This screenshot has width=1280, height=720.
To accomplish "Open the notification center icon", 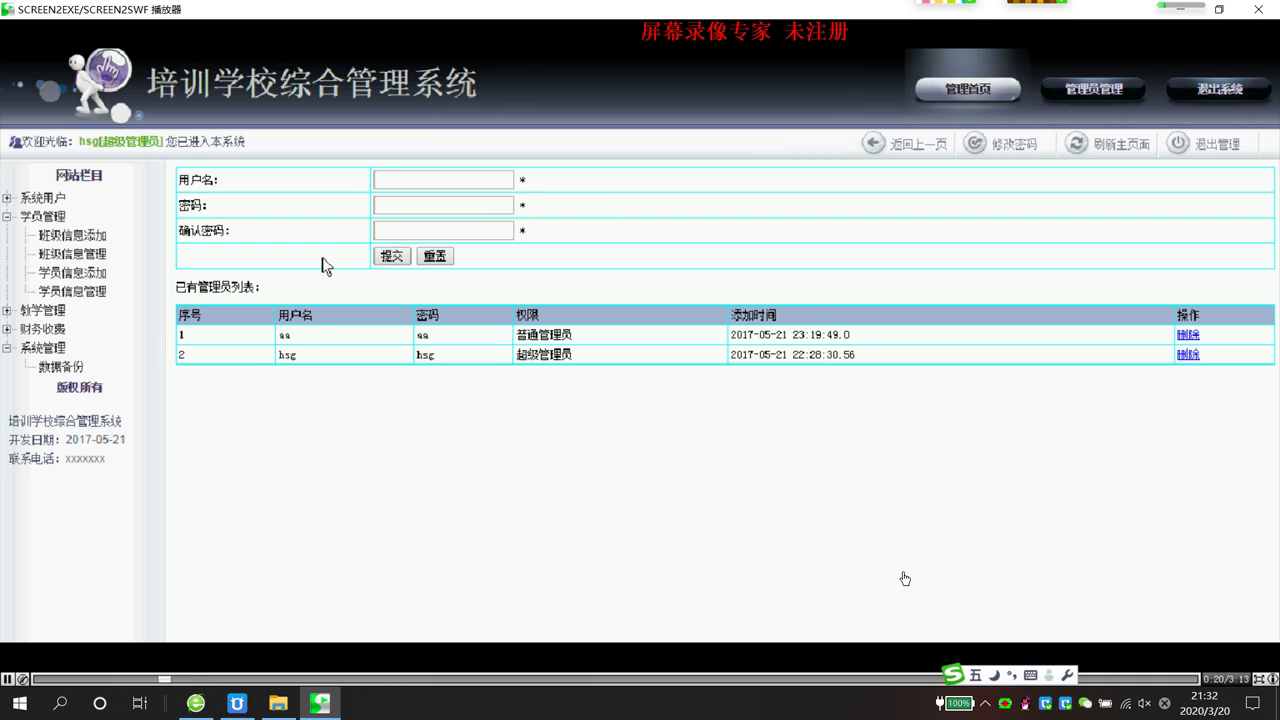I will click(1253, 703).
